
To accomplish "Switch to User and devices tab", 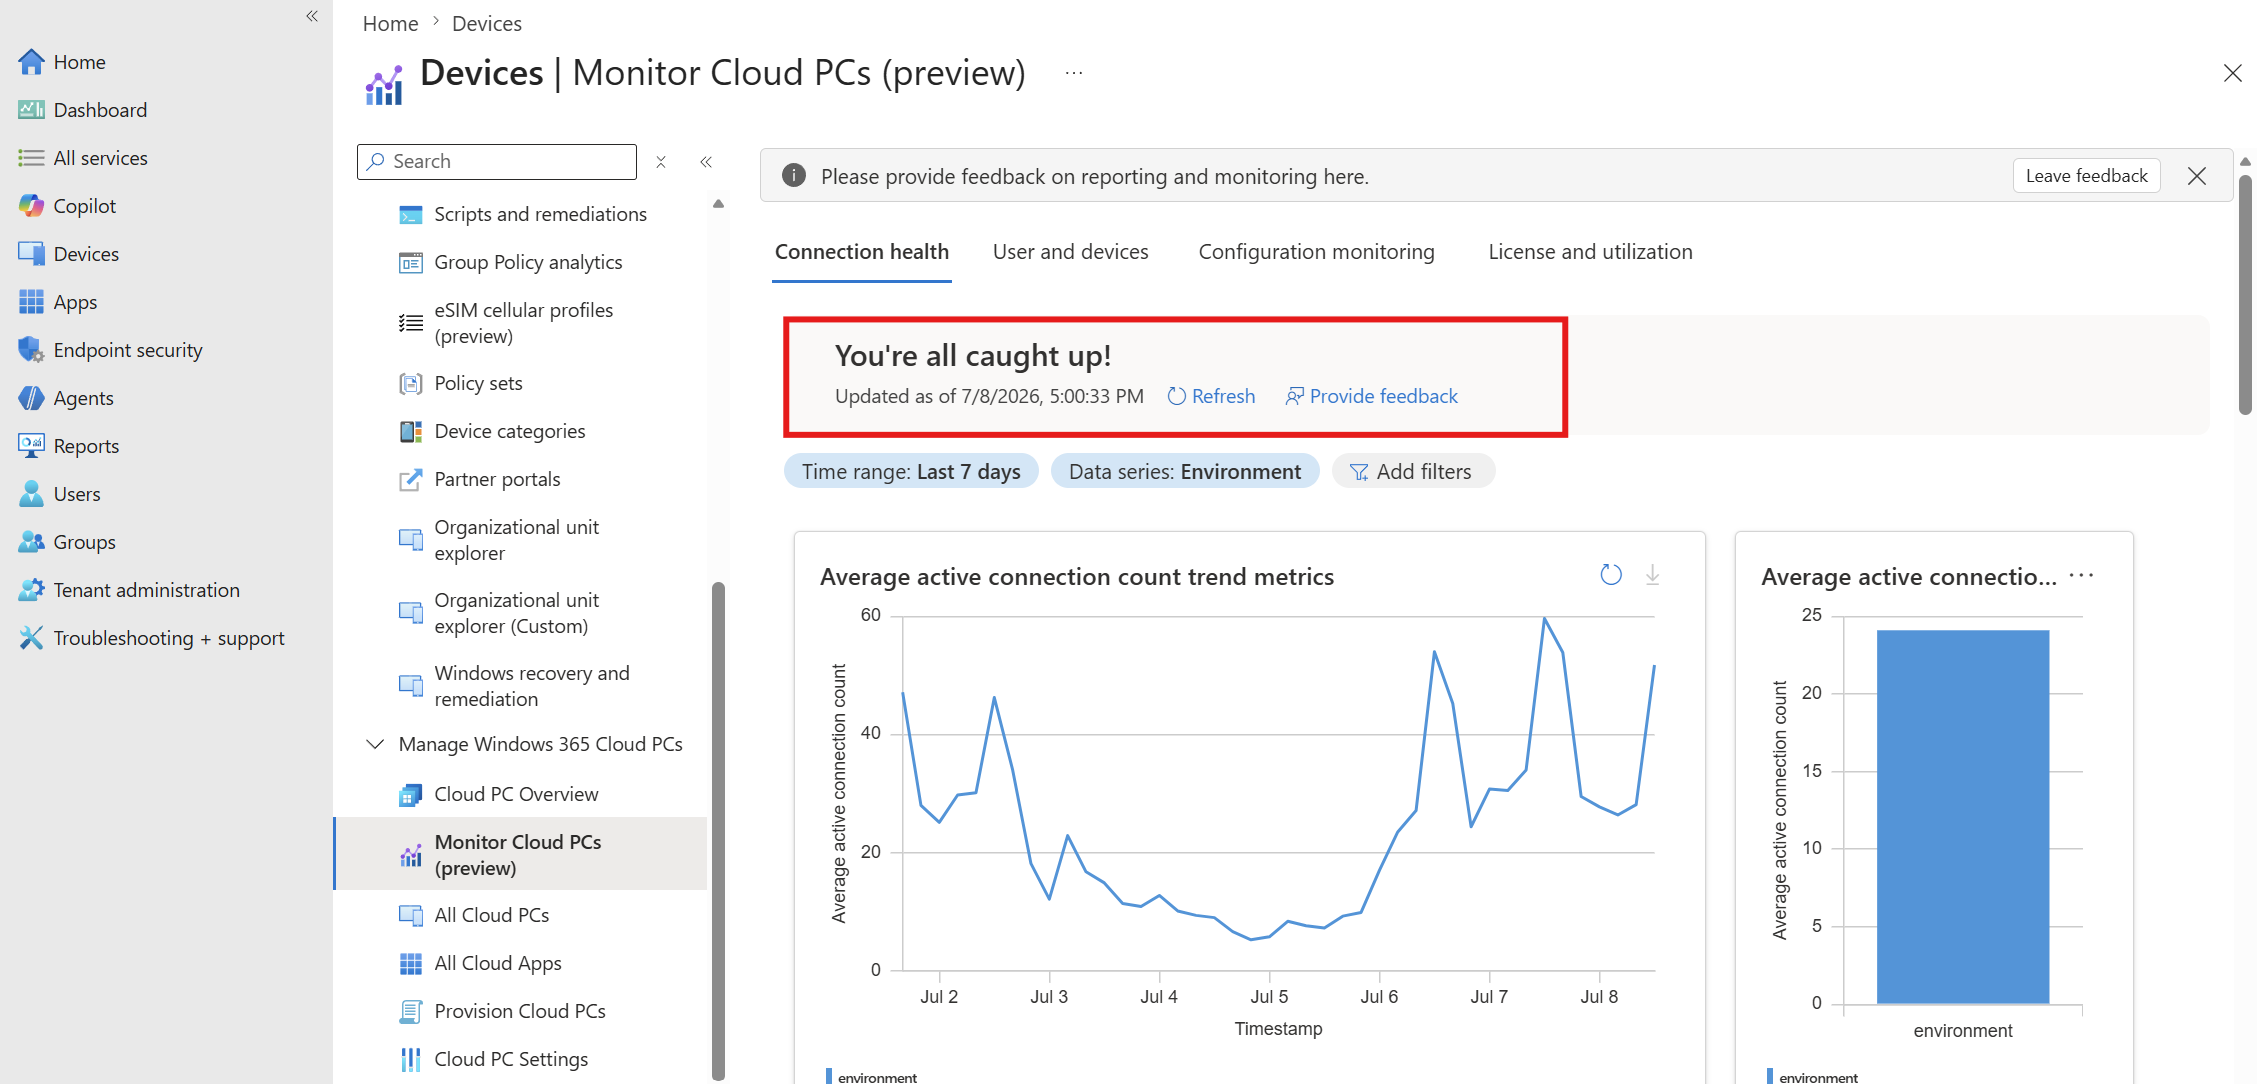I will coord(1071,252).
